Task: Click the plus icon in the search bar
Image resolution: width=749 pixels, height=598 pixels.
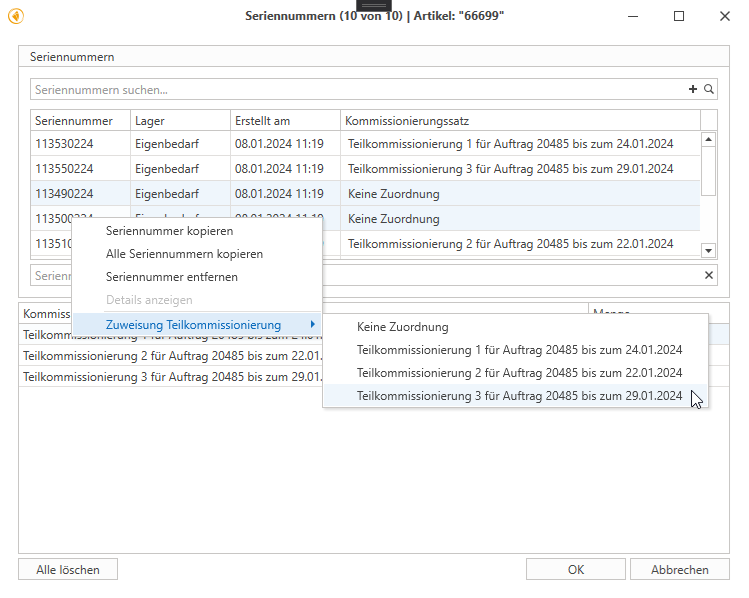Action: tap(693, 90)
